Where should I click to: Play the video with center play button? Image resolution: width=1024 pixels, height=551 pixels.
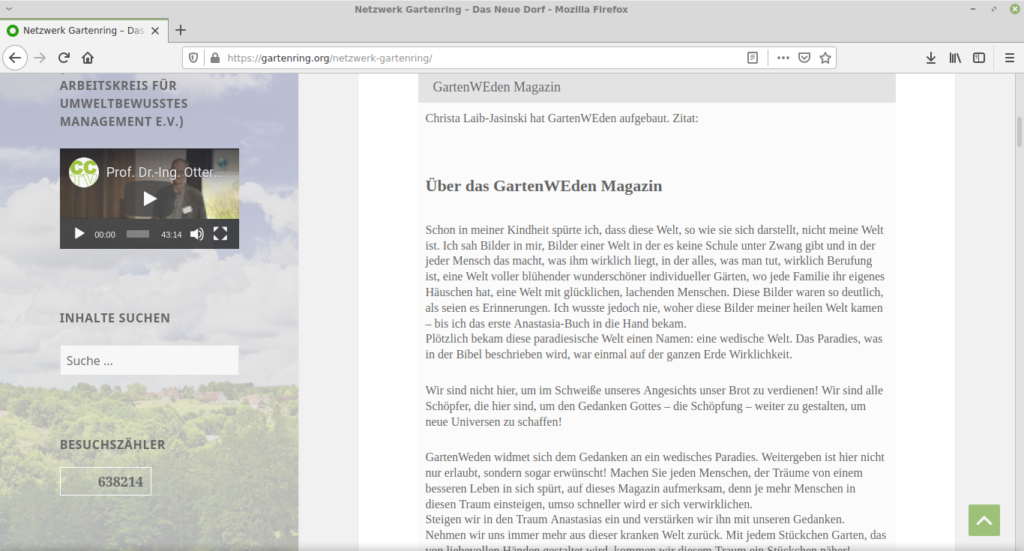(x=150, y=198)
